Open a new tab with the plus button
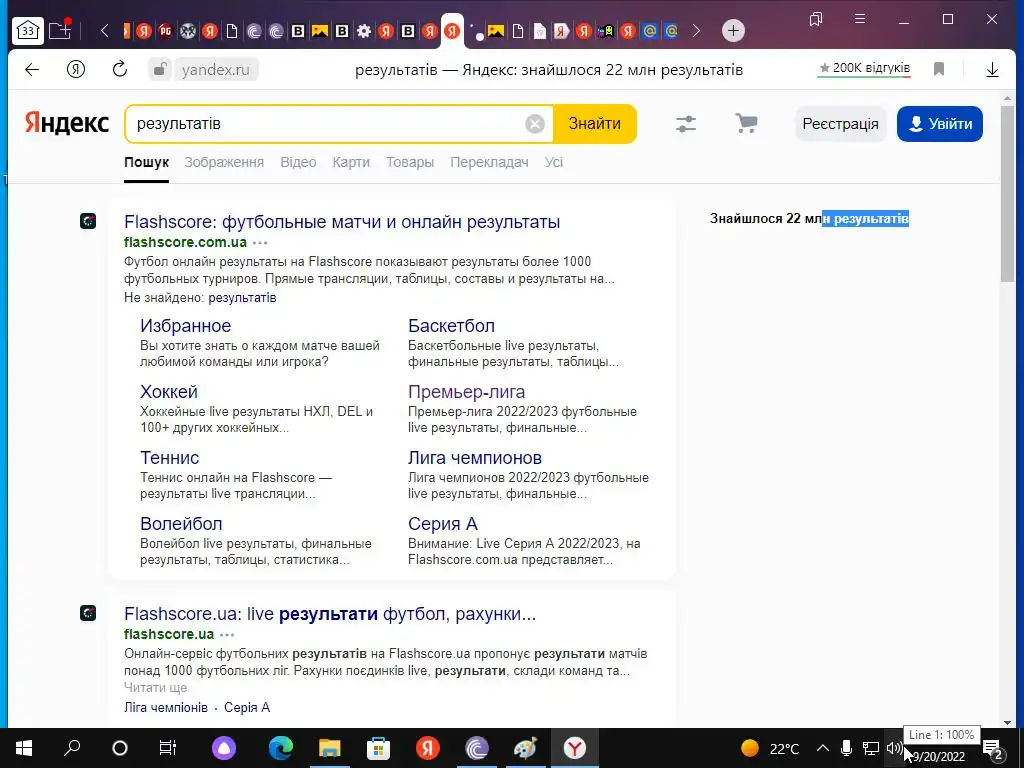The image size is (1024, 768). (x=733, y=31)
